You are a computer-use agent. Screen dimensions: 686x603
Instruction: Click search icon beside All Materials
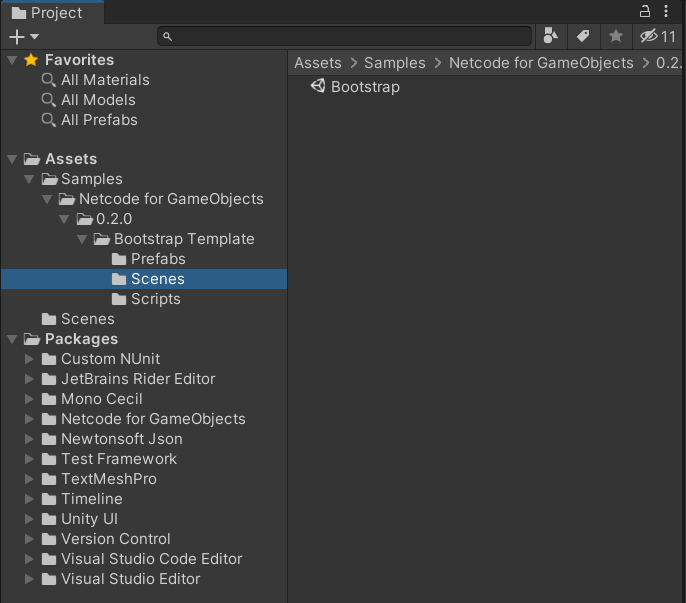tap(49, 80)
